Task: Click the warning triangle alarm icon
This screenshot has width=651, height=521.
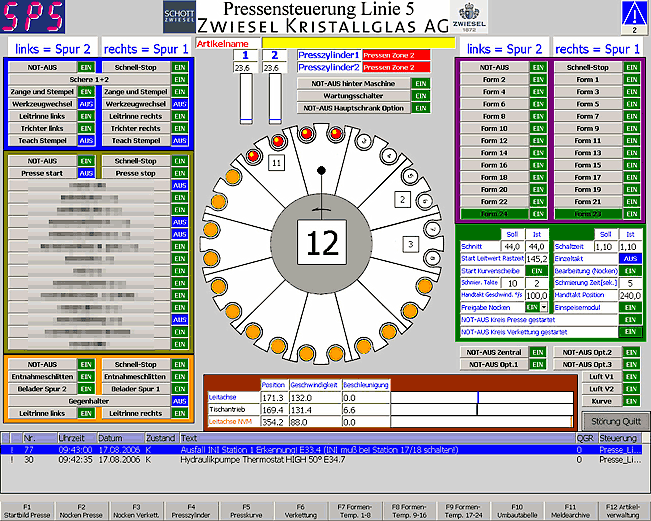Action: point(634,14)
